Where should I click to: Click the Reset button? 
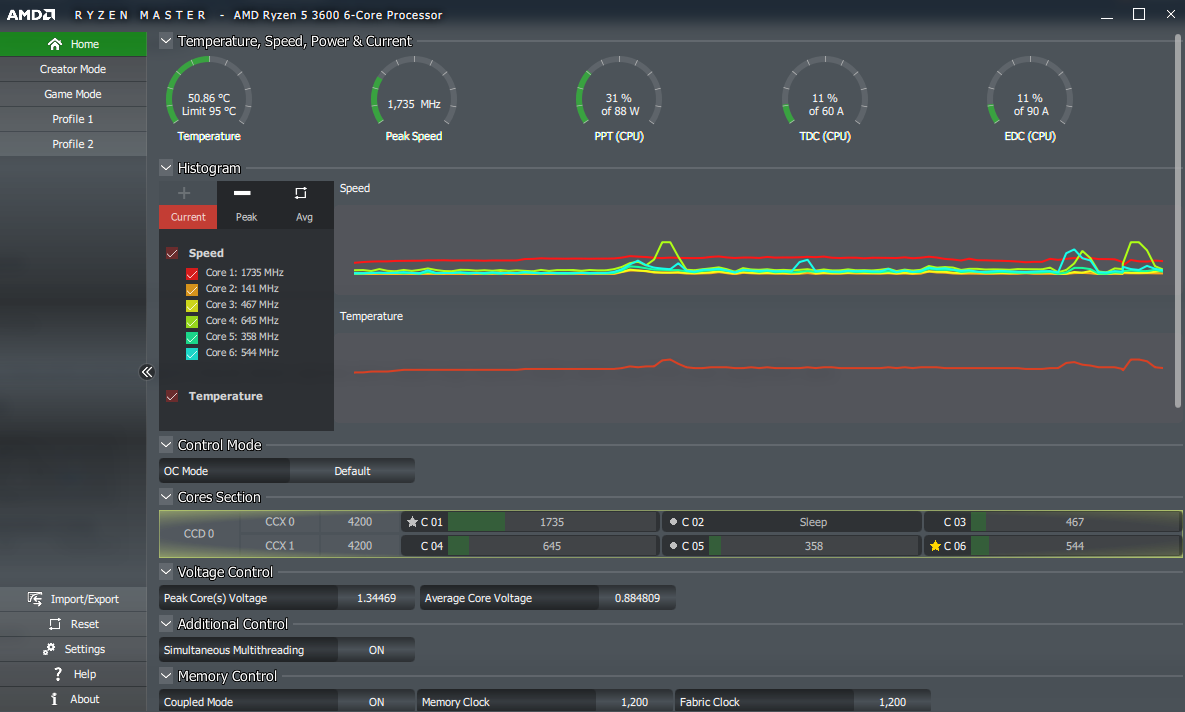[x=73, y=624]
